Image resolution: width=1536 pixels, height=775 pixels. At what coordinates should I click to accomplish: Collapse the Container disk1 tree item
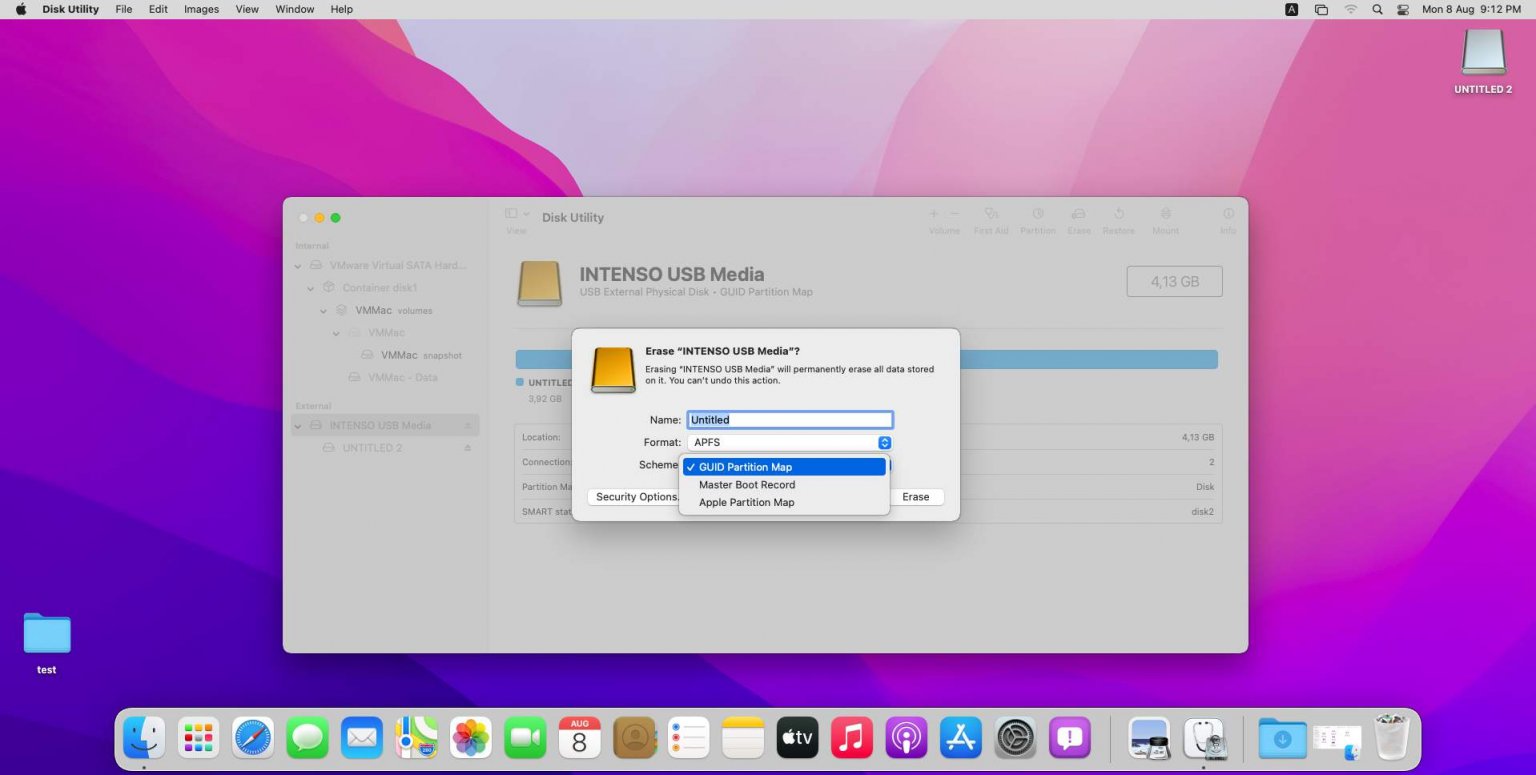310,288
